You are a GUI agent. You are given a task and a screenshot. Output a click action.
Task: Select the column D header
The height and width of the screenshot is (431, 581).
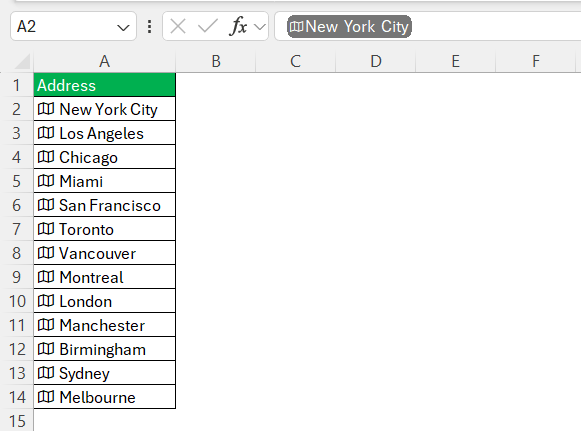[x=376, y=62]
